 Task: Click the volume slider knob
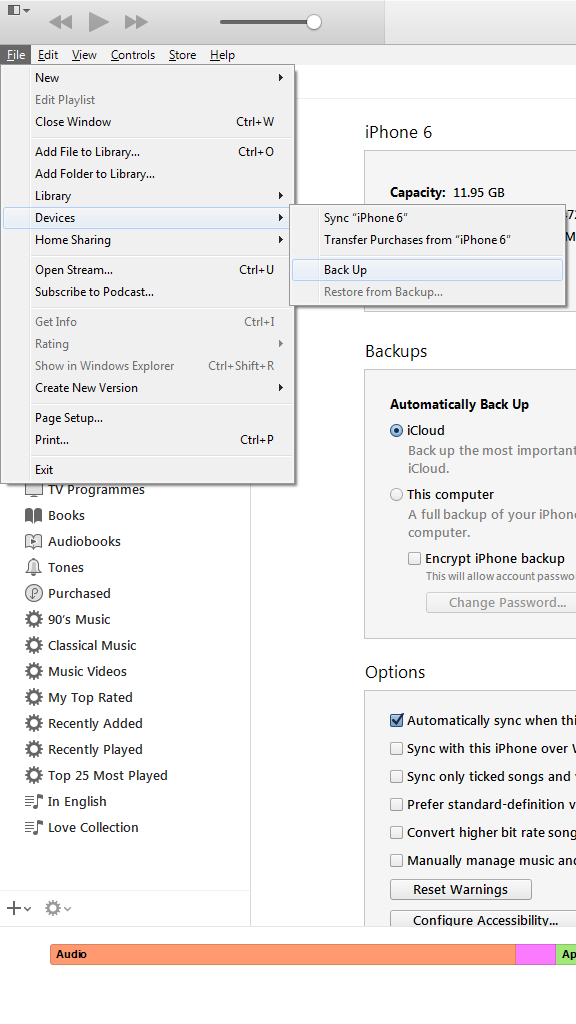[314, 22]
